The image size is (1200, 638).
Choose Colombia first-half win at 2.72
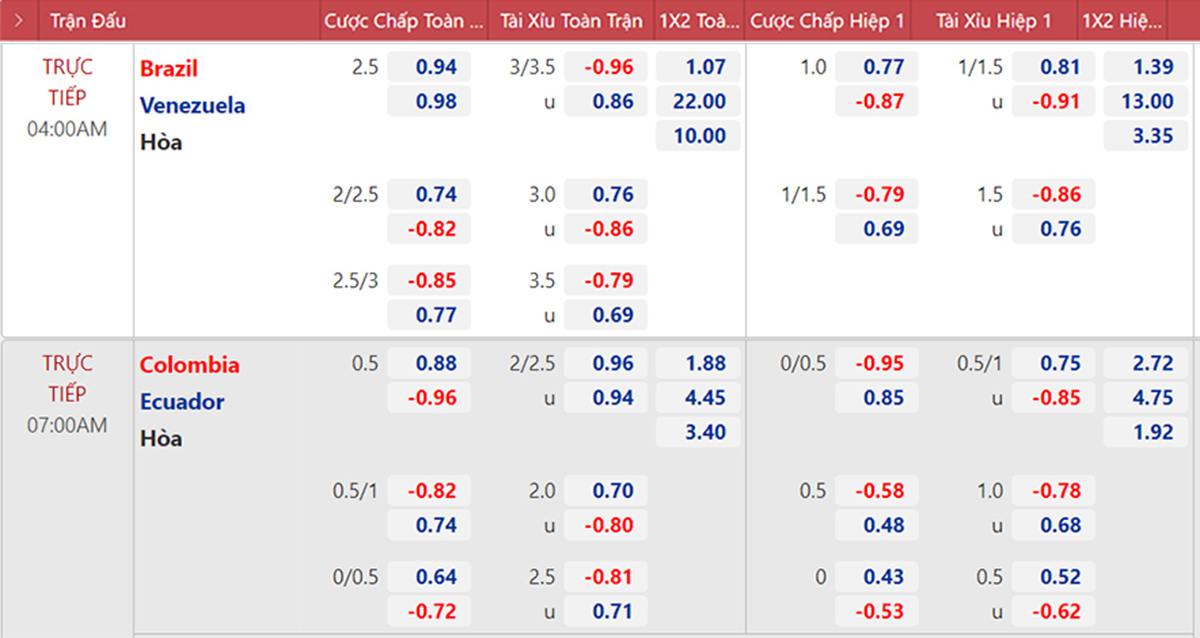1146,363
